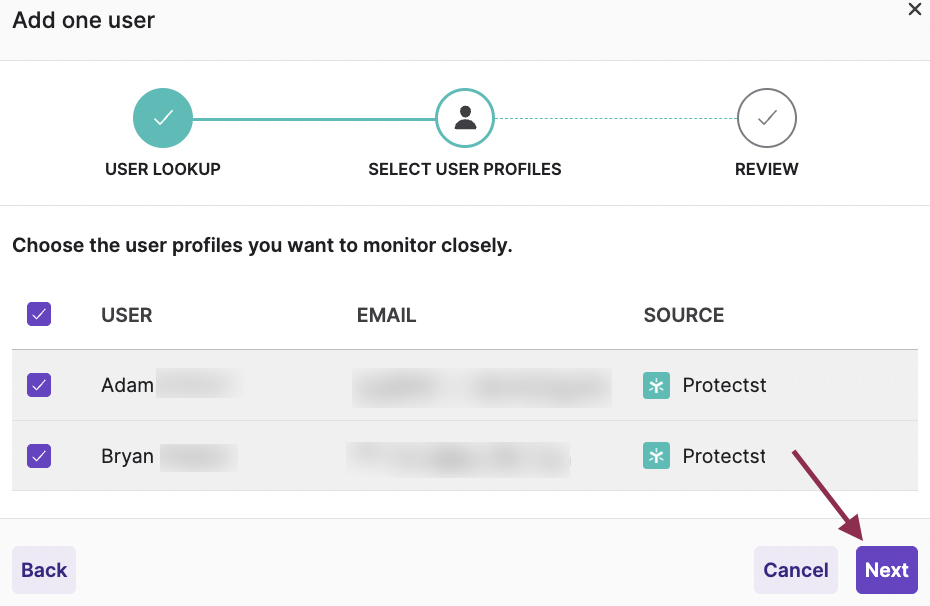Screen dimensions: 930x606
Task: Click the User Lookup completed step icon
Action: [x=163, y=118]
